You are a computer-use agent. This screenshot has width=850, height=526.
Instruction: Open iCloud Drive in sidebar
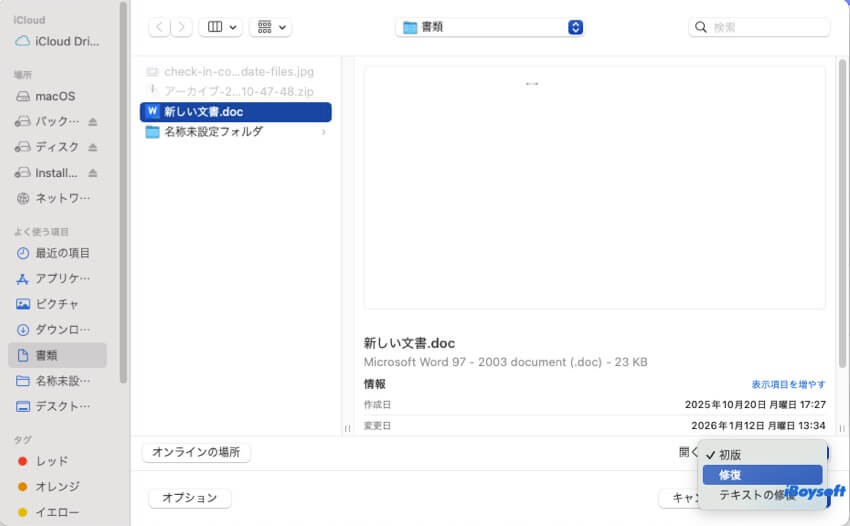click(x=57, y=41)
